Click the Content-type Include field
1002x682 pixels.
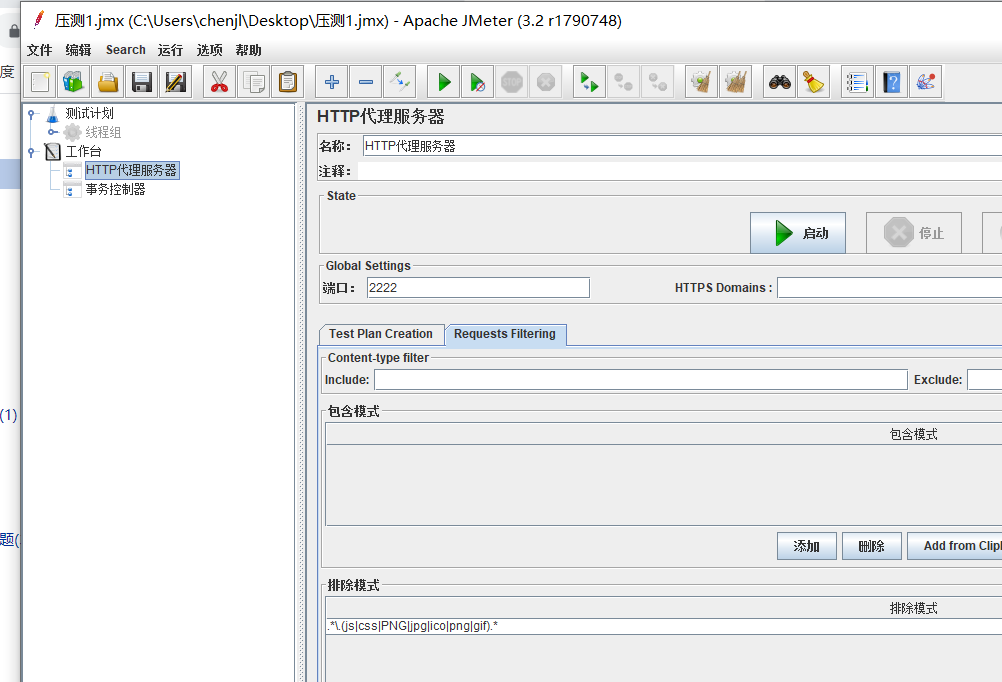tap(640, 380)
